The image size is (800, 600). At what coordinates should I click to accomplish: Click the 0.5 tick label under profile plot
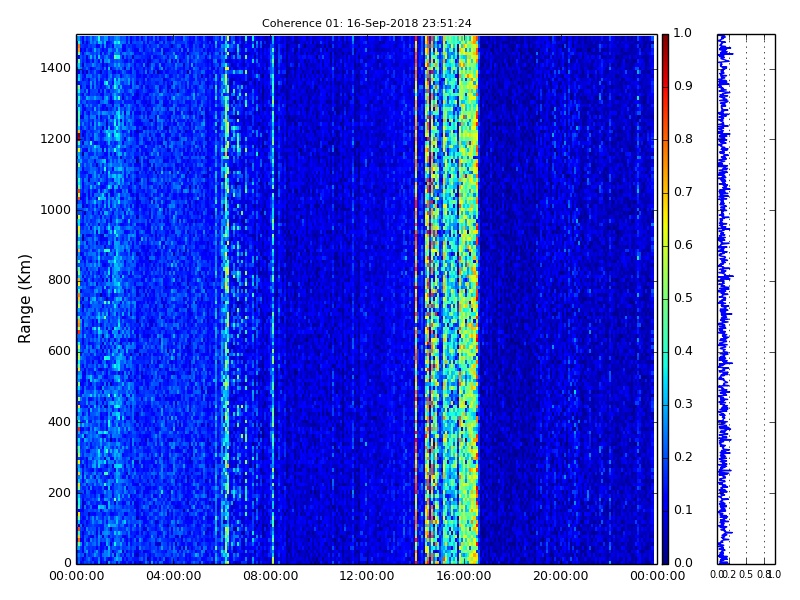[746, 574]
